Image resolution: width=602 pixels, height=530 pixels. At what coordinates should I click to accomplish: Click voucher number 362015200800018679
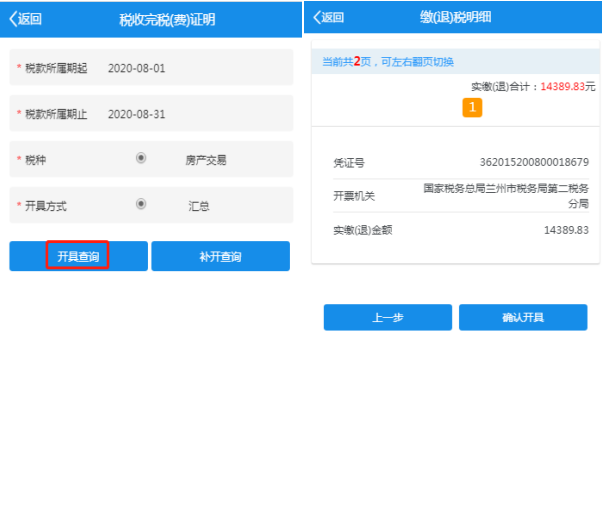534,162
